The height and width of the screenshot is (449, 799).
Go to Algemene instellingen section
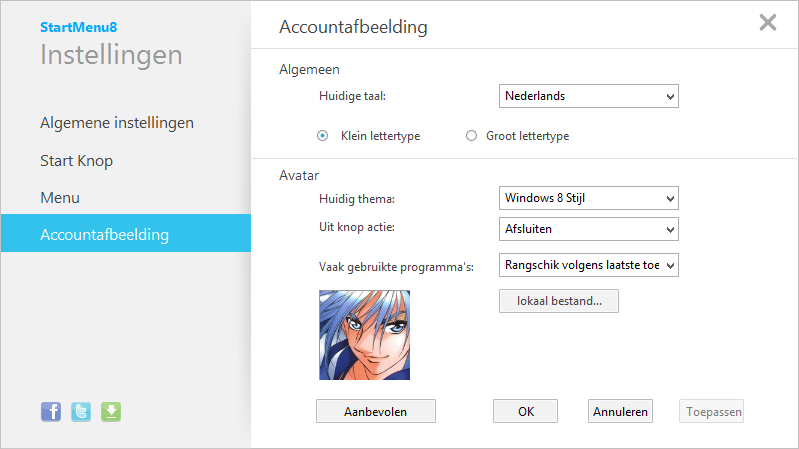pos(117,123)
